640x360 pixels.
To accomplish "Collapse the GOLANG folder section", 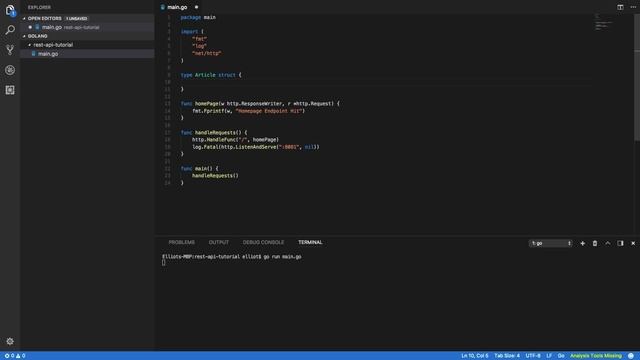I will click(24, 36).
